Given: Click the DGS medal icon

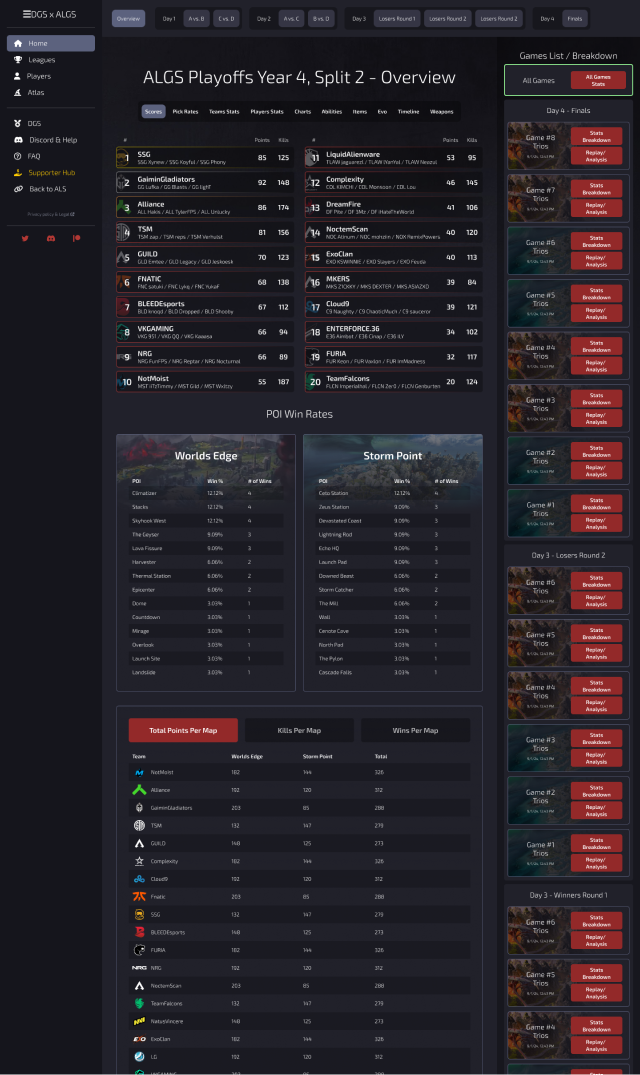Looking at the screenshot, I should coord(18,123).
